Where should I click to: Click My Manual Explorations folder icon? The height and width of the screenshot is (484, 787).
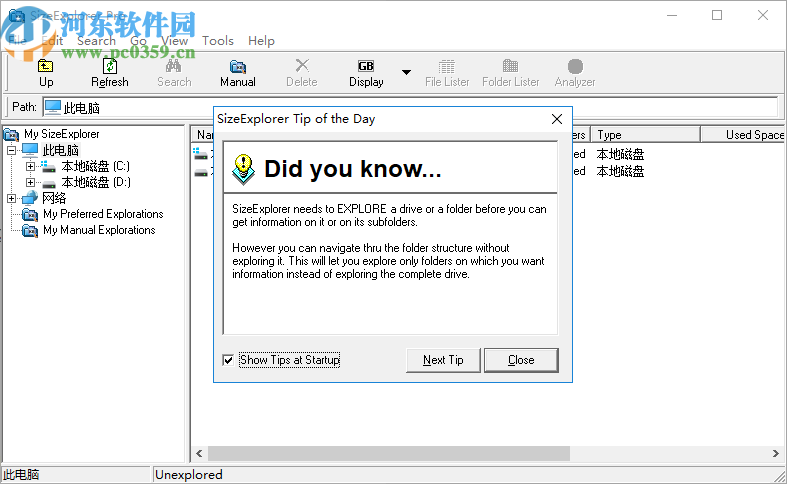pos(30,230)
